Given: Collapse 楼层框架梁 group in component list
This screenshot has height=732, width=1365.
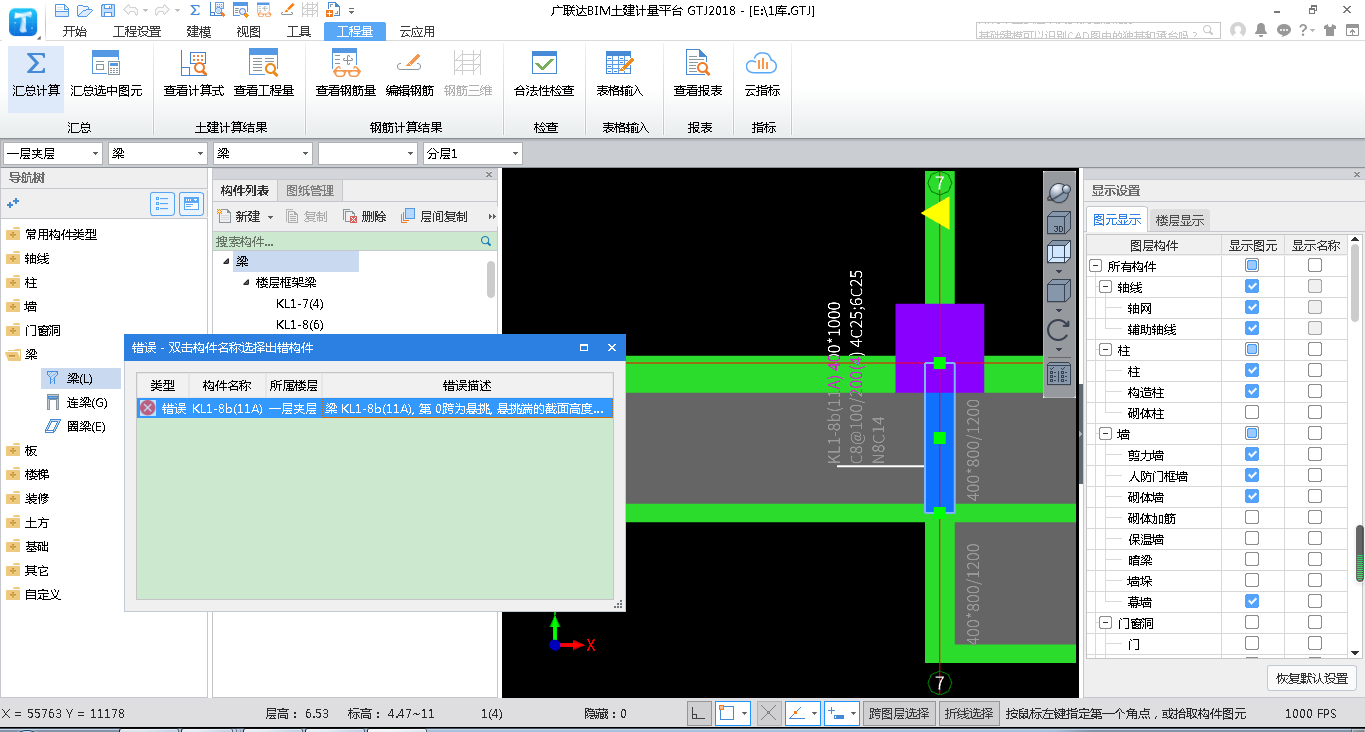Looking at the screenshot, I should click(246, 283).
